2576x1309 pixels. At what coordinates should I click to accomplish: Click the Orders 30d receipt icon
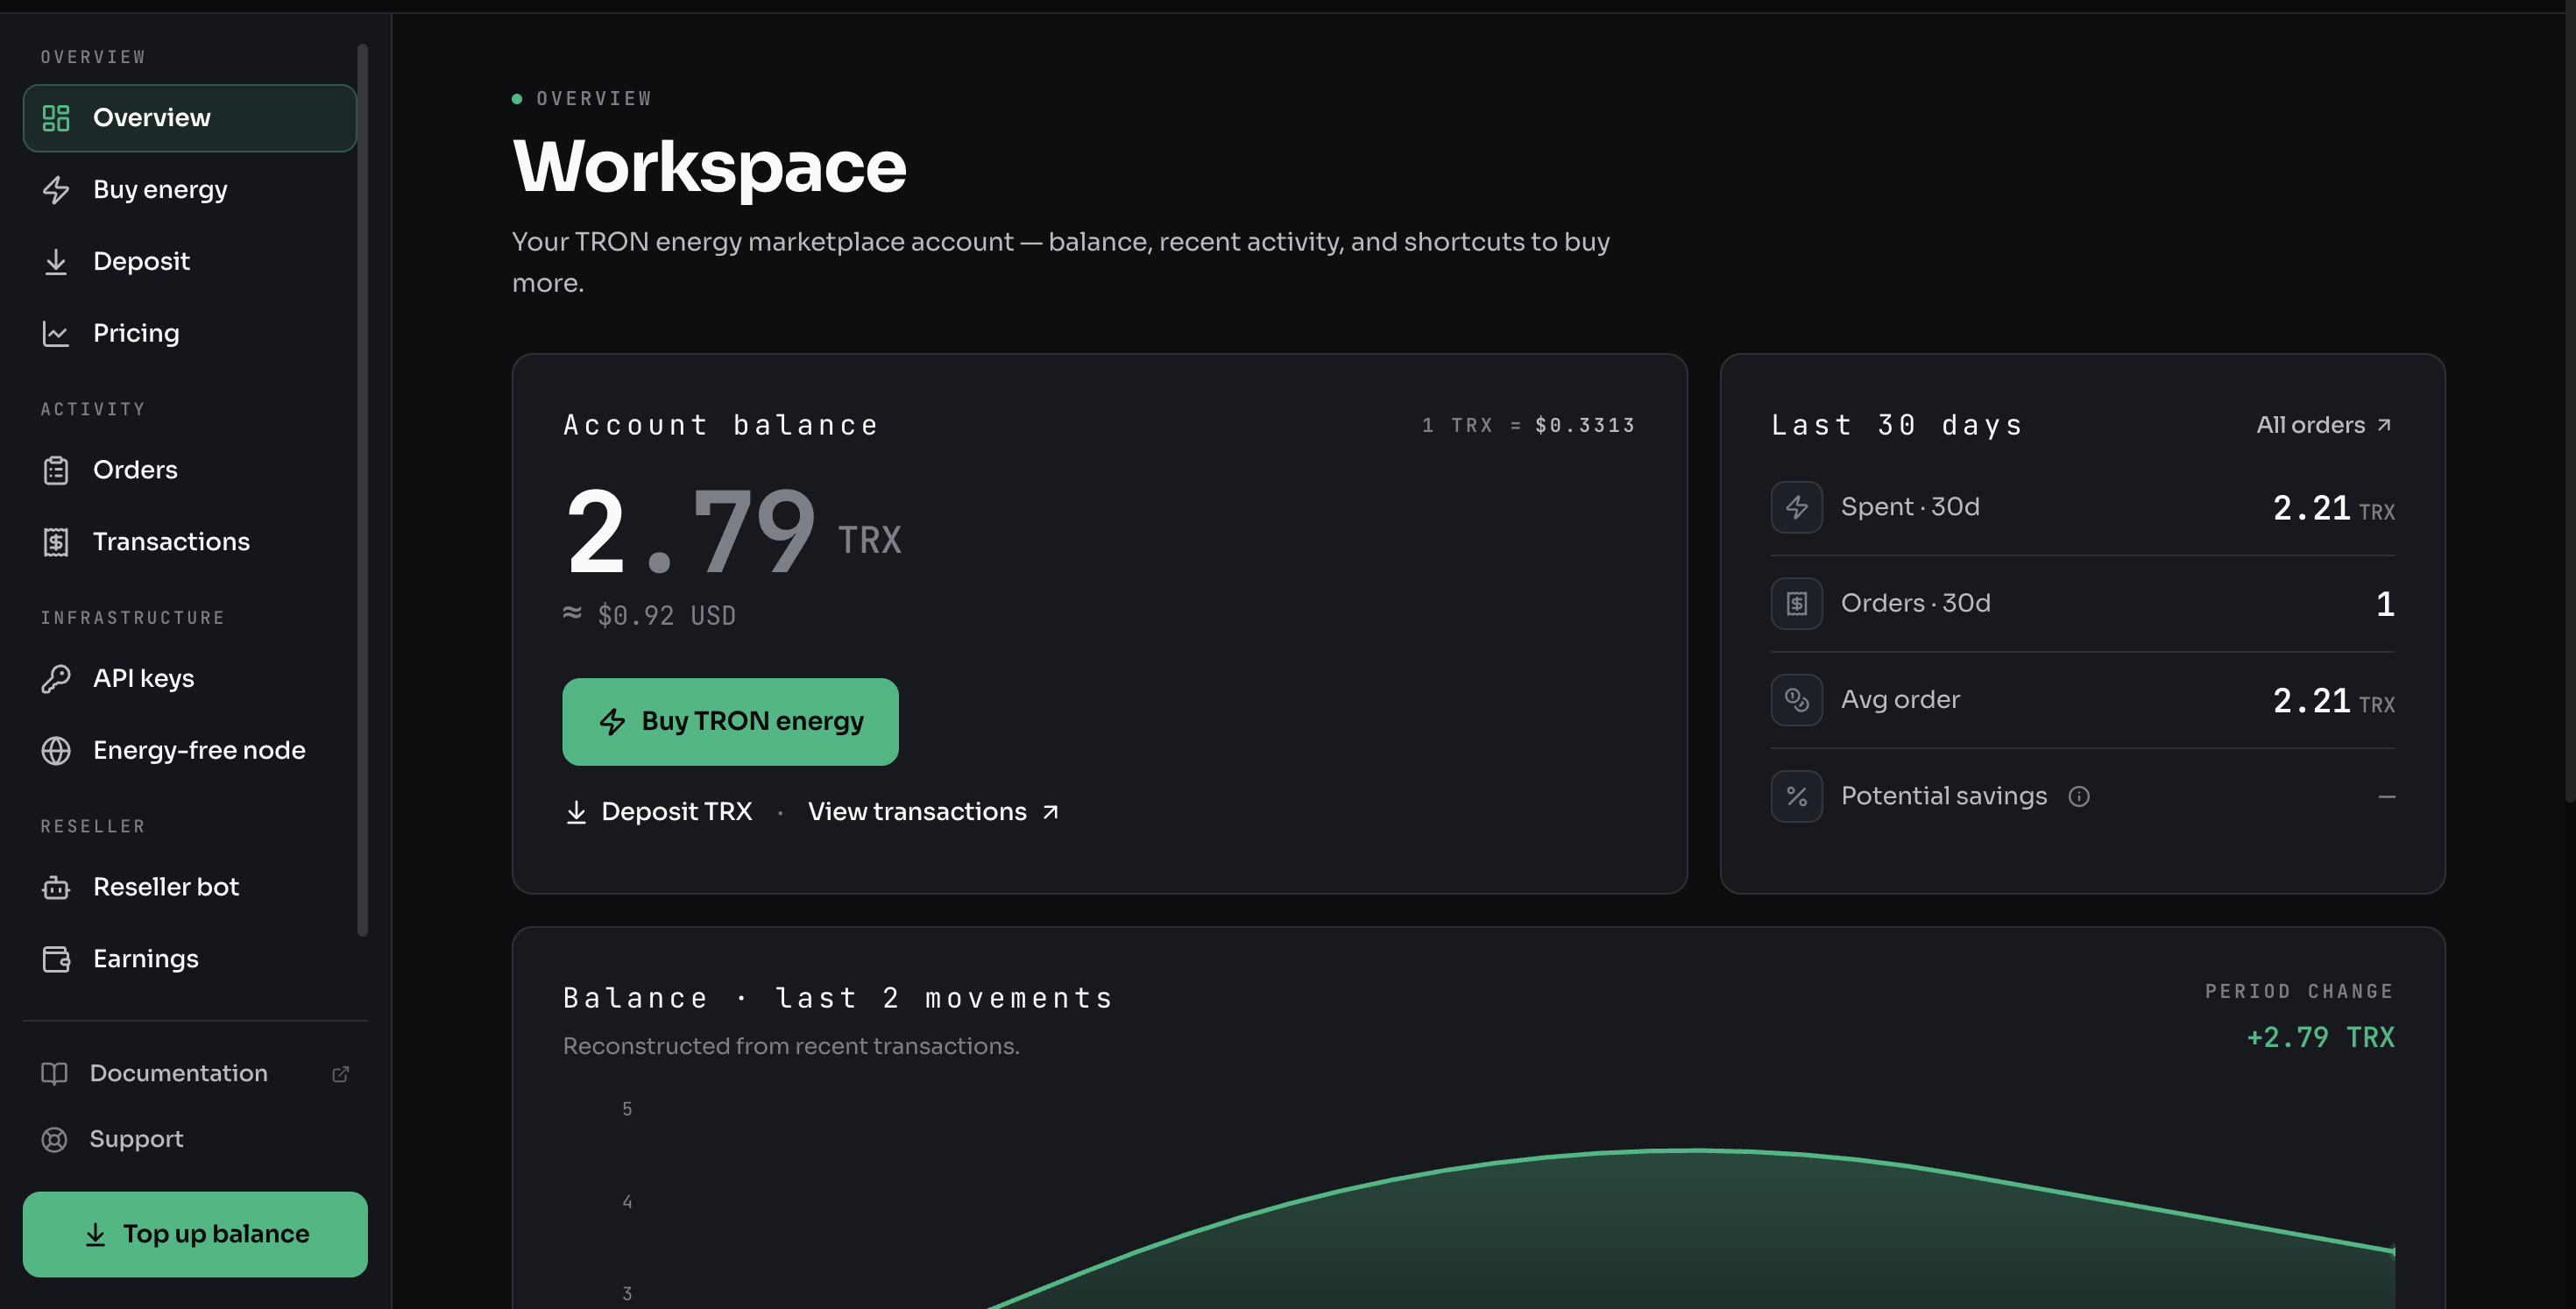coord(1796,604)
